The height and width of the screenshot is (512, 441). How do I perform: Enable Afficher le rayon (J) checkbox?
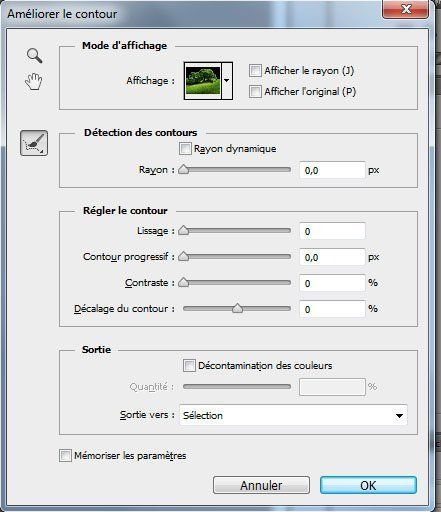[255, 71]
